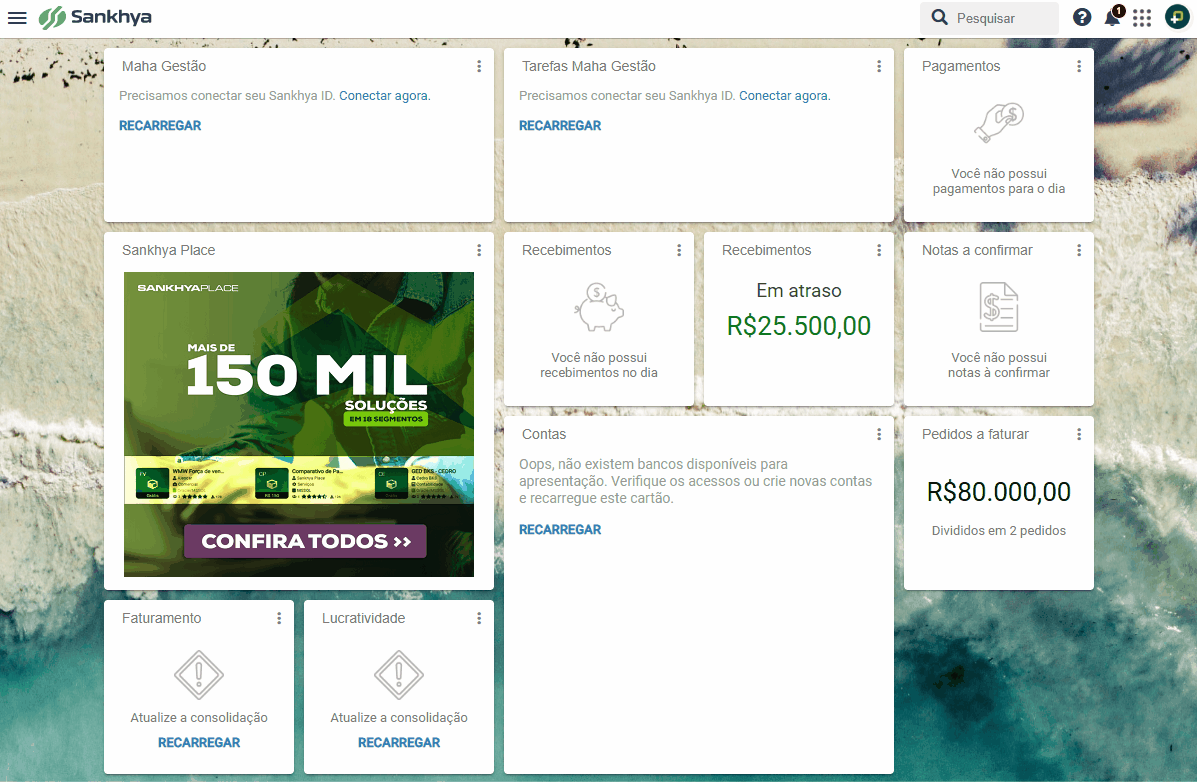Open the notifications bell
This screenshot has height=782, width=1197.
1112,18
